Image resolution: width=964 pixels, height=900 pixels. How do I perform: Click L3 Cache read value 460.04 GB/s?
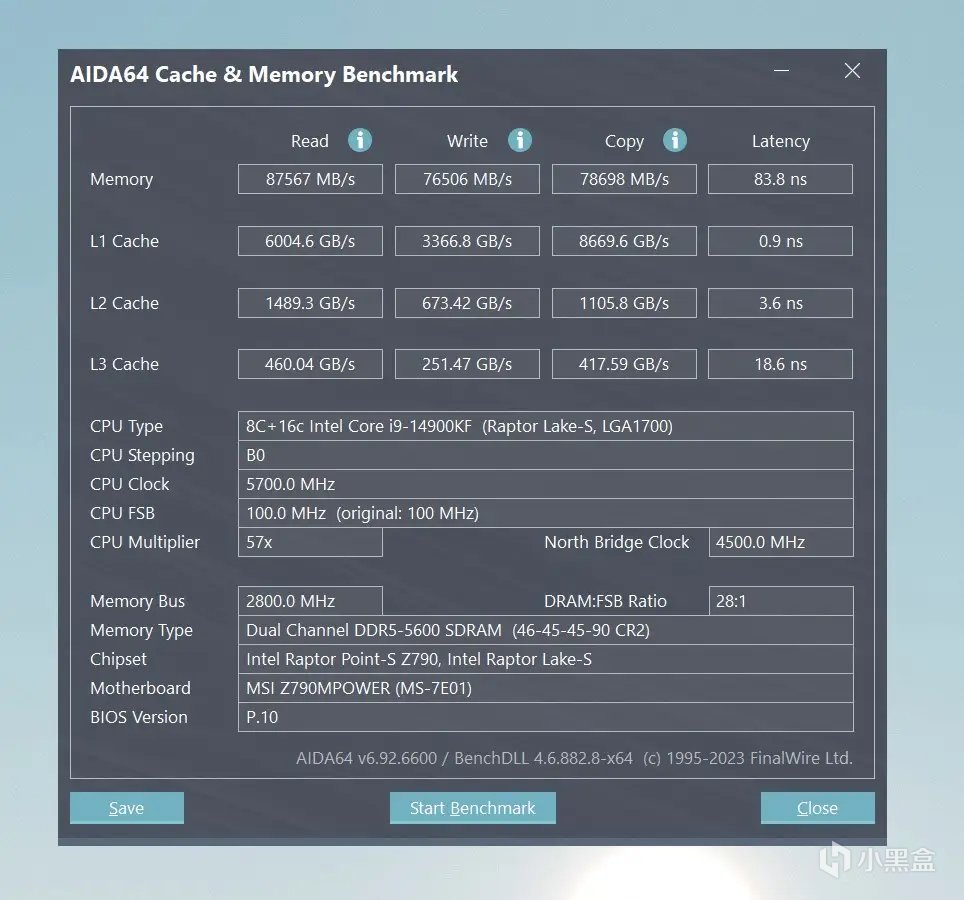click(x=310, y=364)
